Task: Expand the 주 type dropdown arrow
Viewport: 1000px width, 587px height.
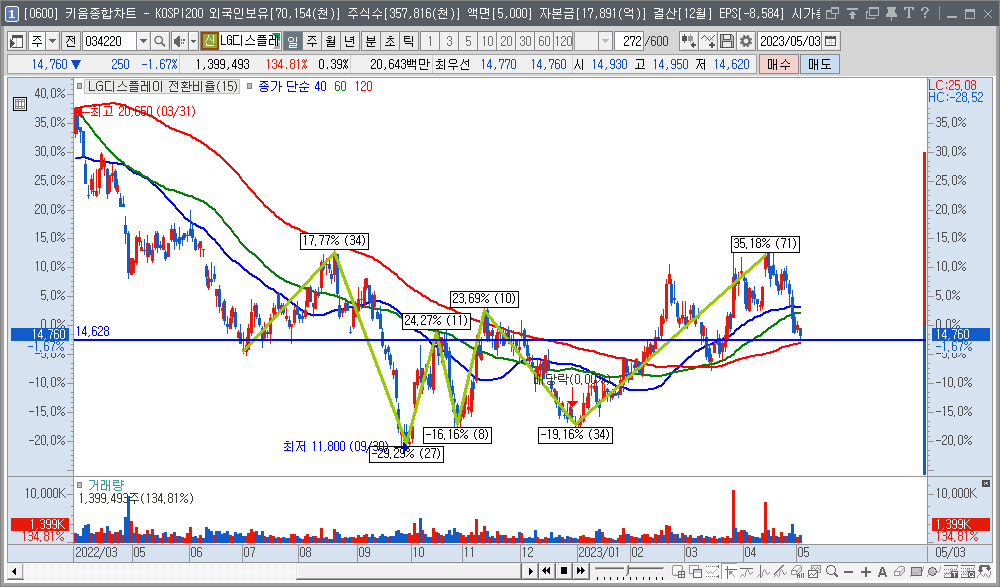Action: (x=53, y=41)
